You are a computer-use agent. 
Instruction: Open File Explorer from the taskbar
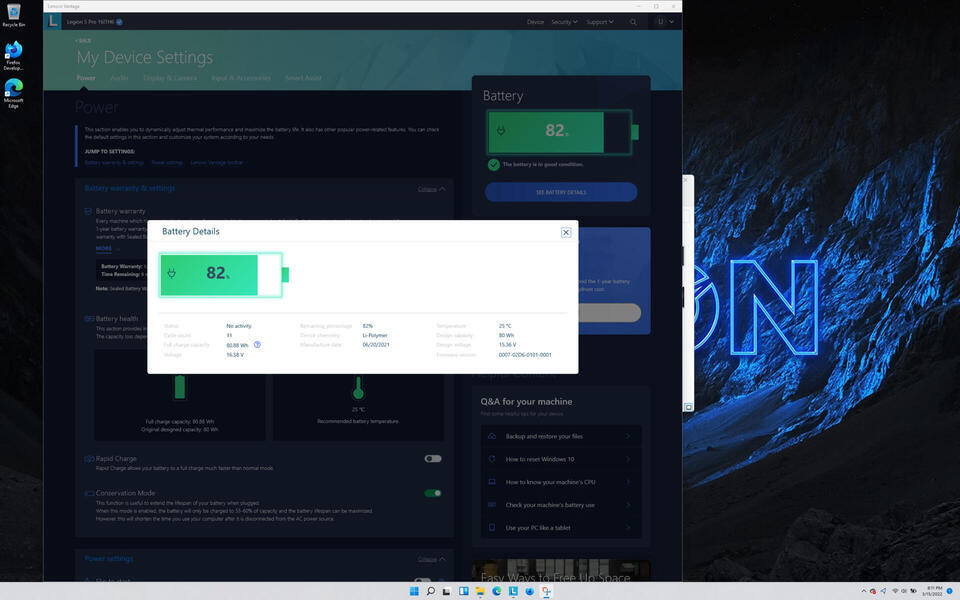click(480, 591)
